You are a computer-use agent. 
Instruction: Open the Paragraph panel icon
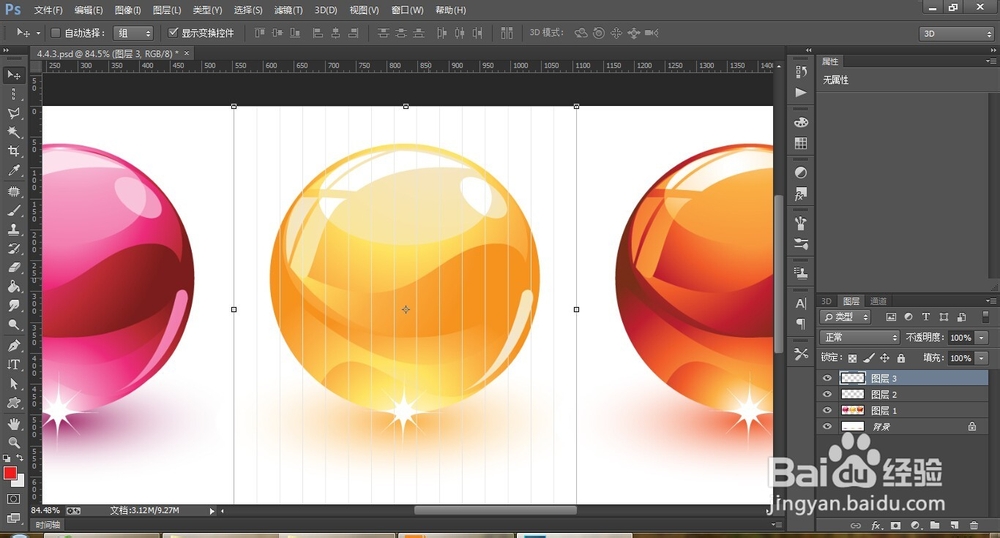[x=801, y=324]
